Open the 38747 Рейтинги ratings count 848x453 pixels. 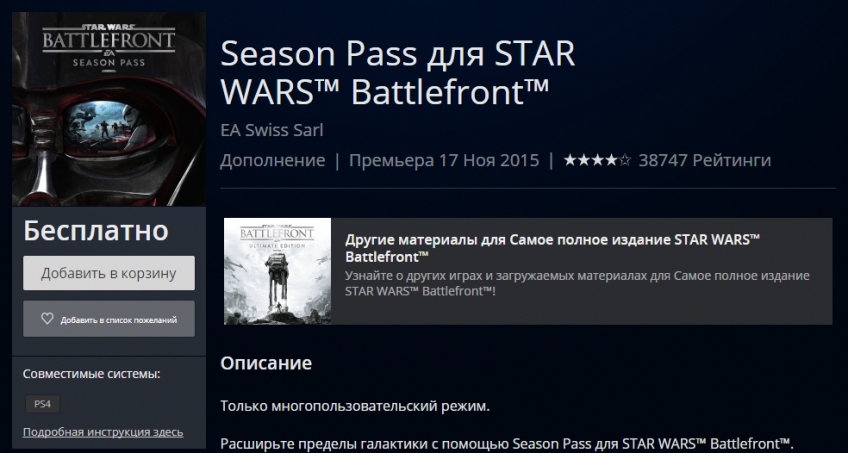(x=705, y=160)
